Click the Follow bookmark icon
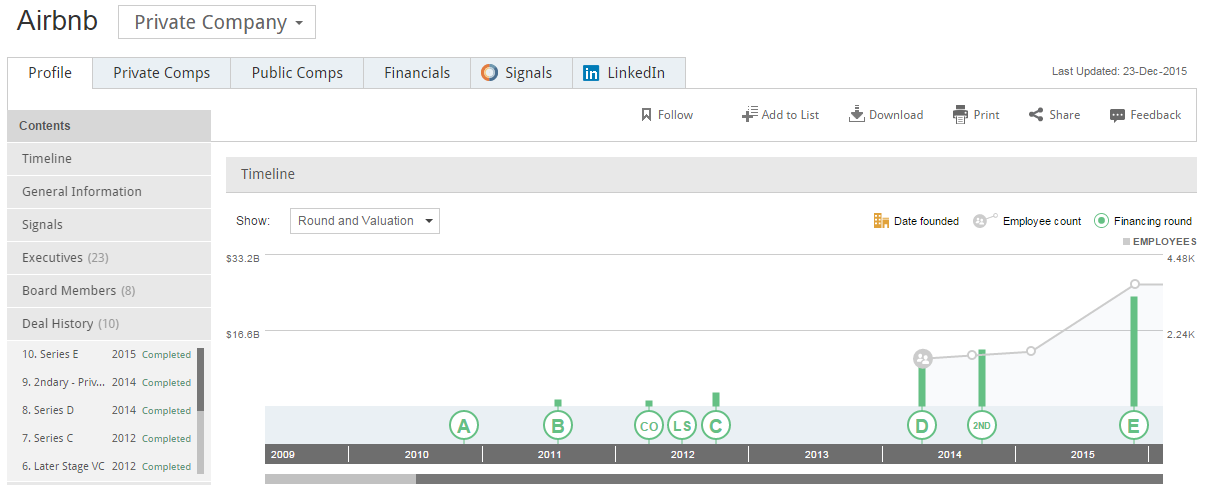Image resolution: width=1206 pixels, height=485 pixels. (x=646, y=115)
